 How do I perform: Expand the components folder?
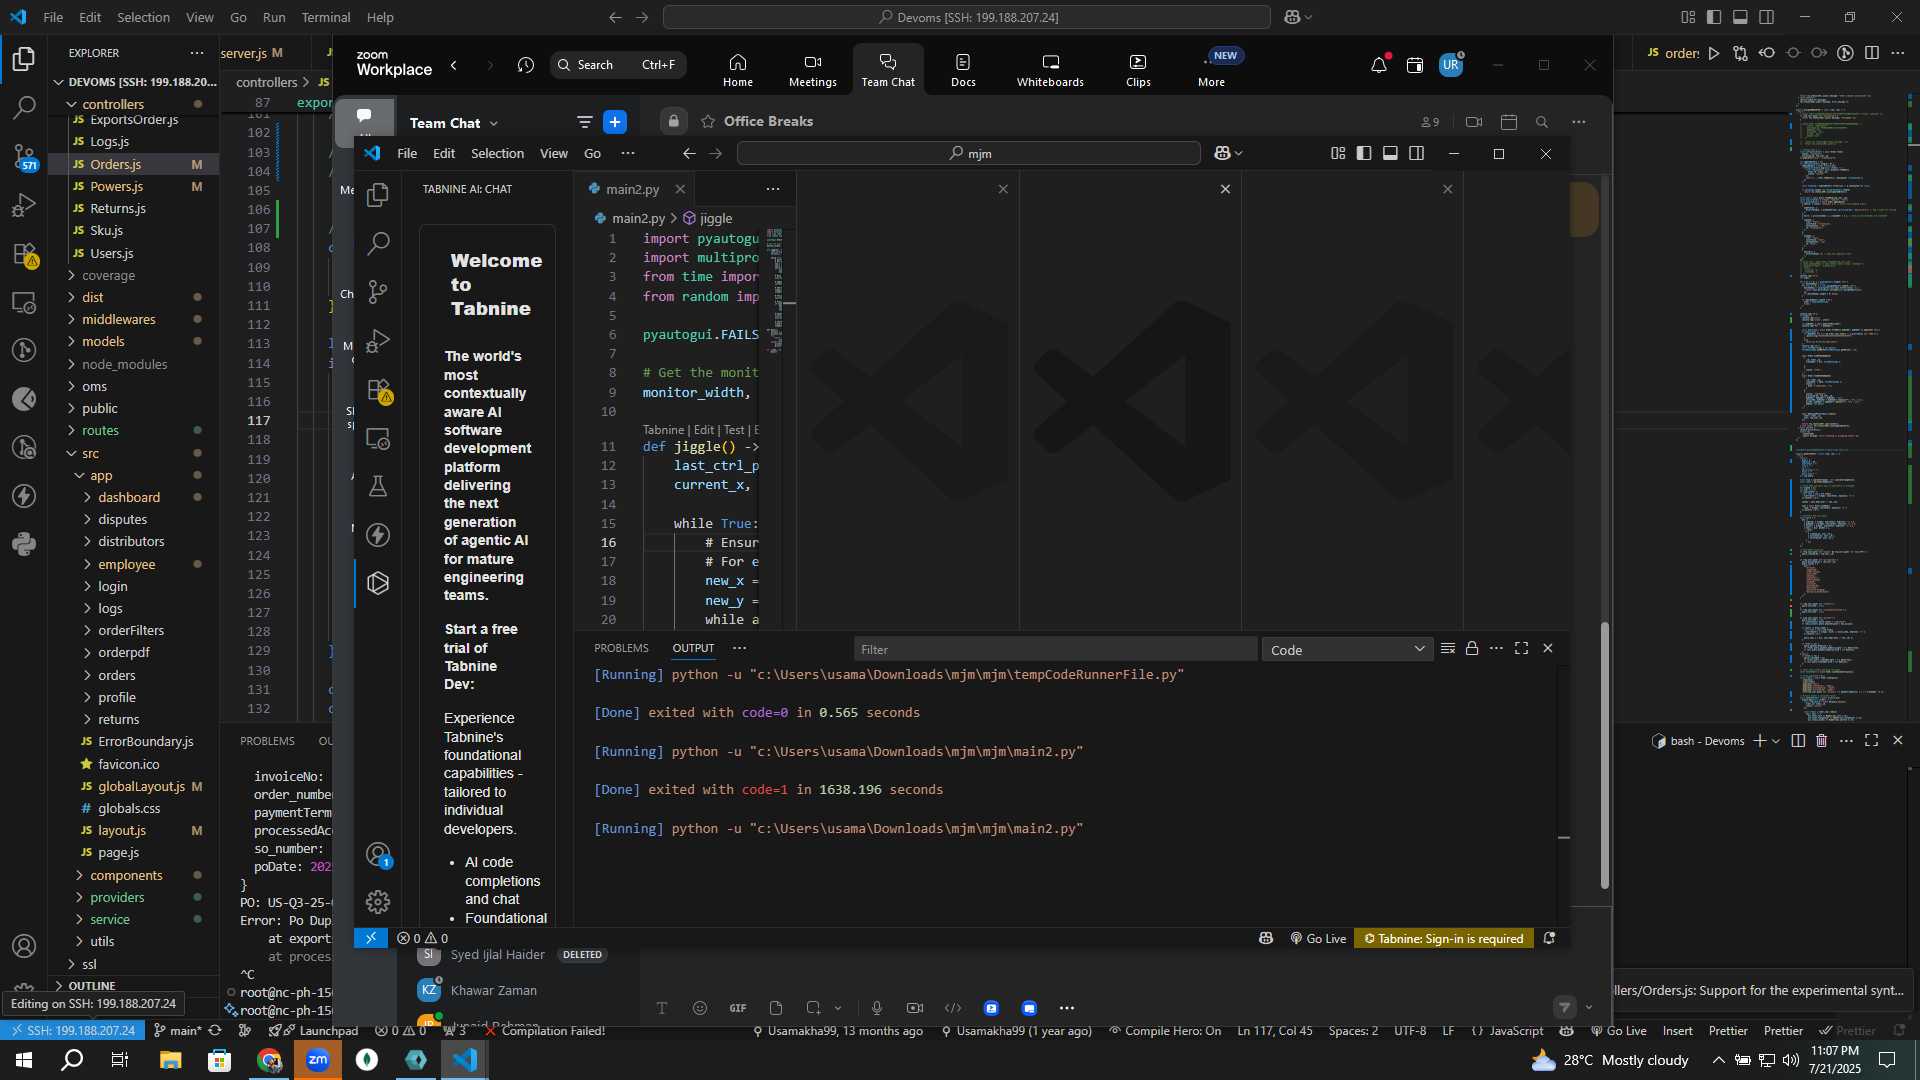click(126, 876)
